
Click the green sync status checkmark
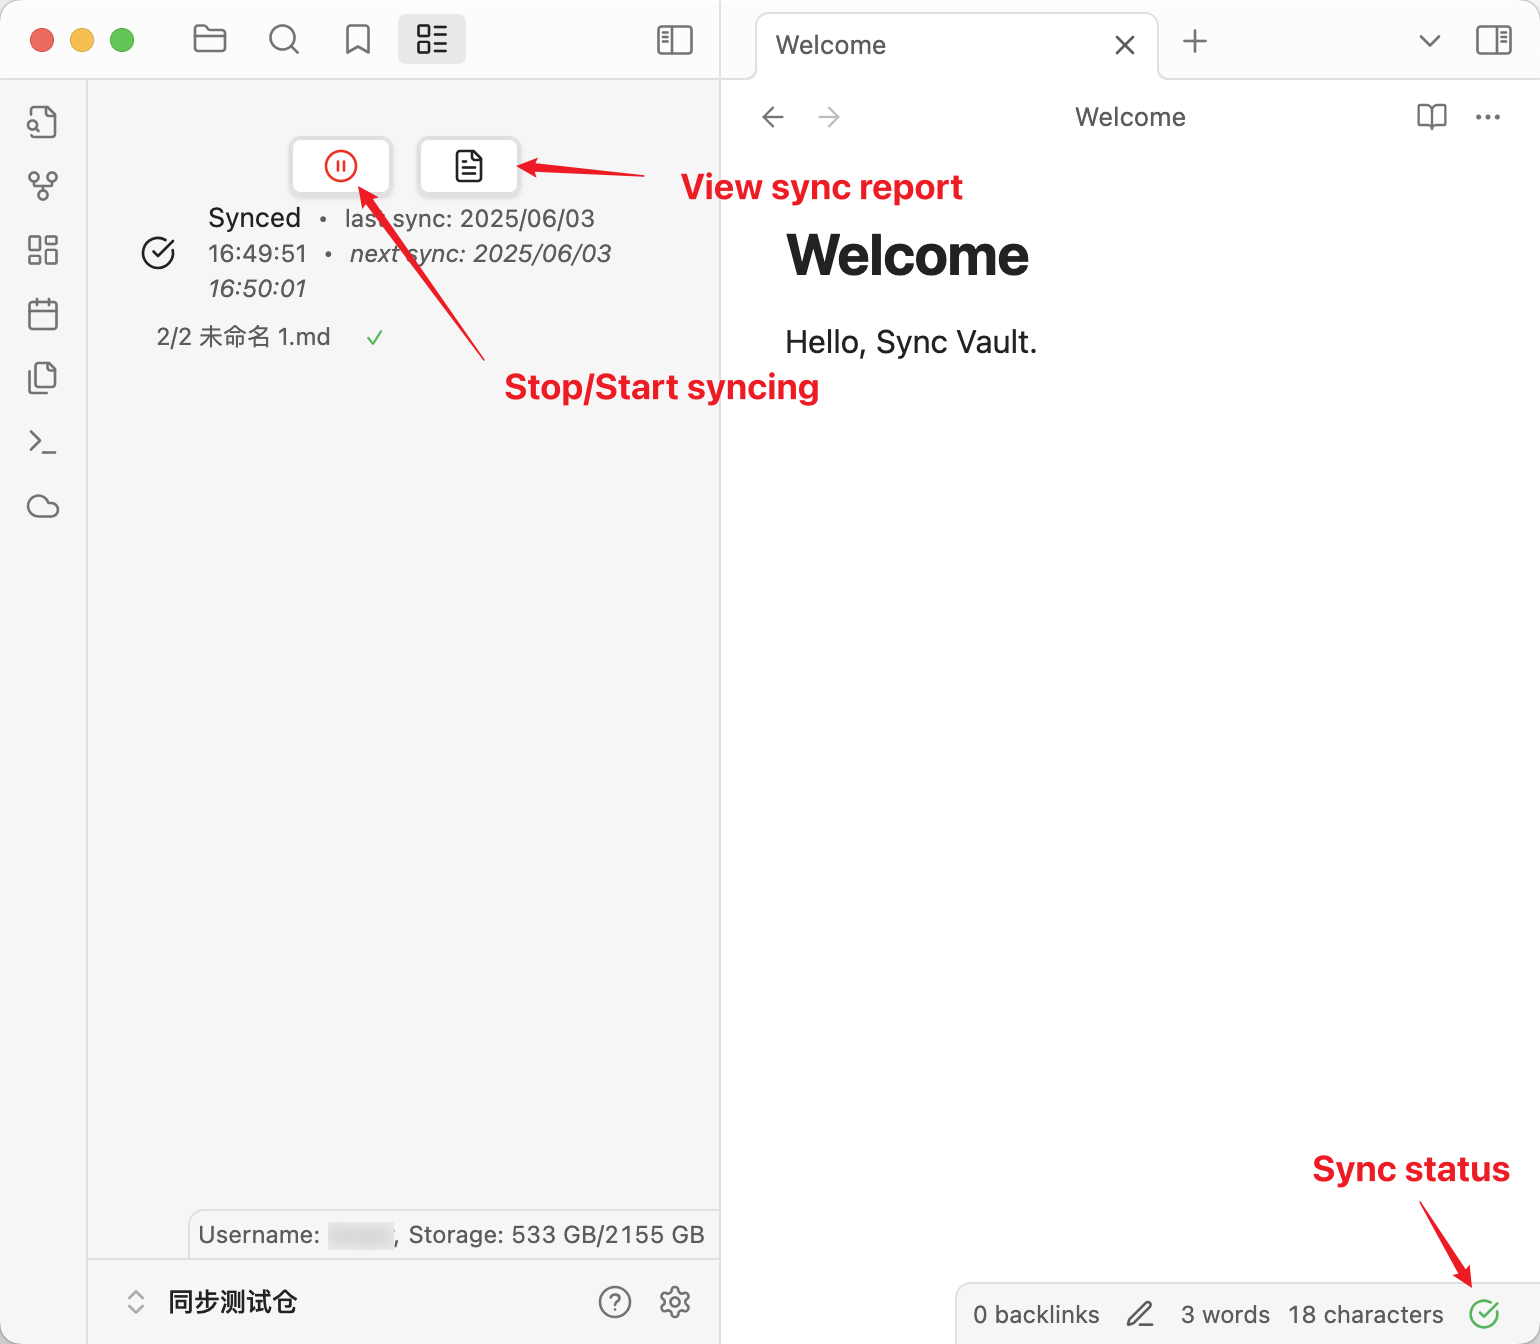pos(1484,1314)
